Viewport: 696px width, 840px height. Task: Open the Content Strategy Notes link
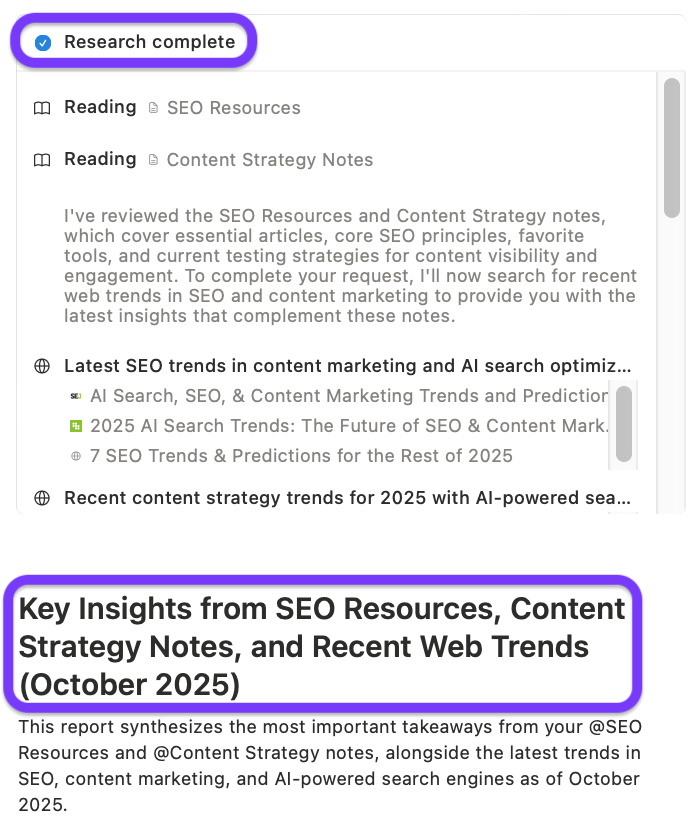pyautogui.click(x=269, y=160)
